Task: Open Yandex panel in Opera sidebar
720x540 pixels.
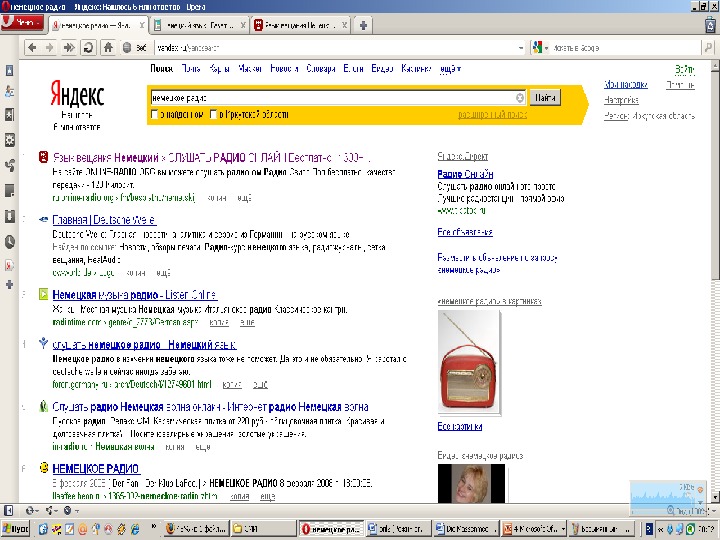Action: click(x=9, y=265)
